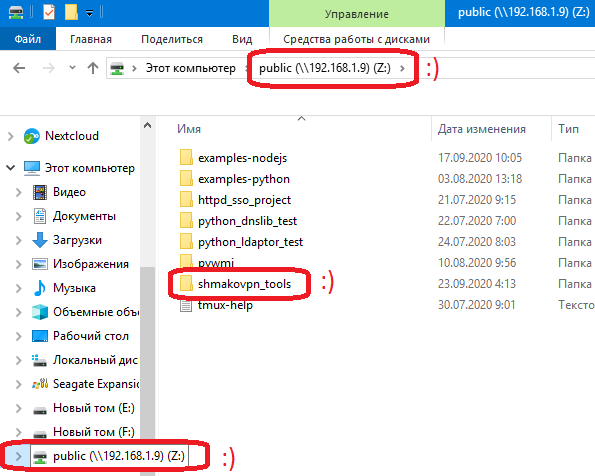The height and width of the screenshot is (476, 595).
Task: Select Средства работы с дисками tab
Action: (356, 39)
